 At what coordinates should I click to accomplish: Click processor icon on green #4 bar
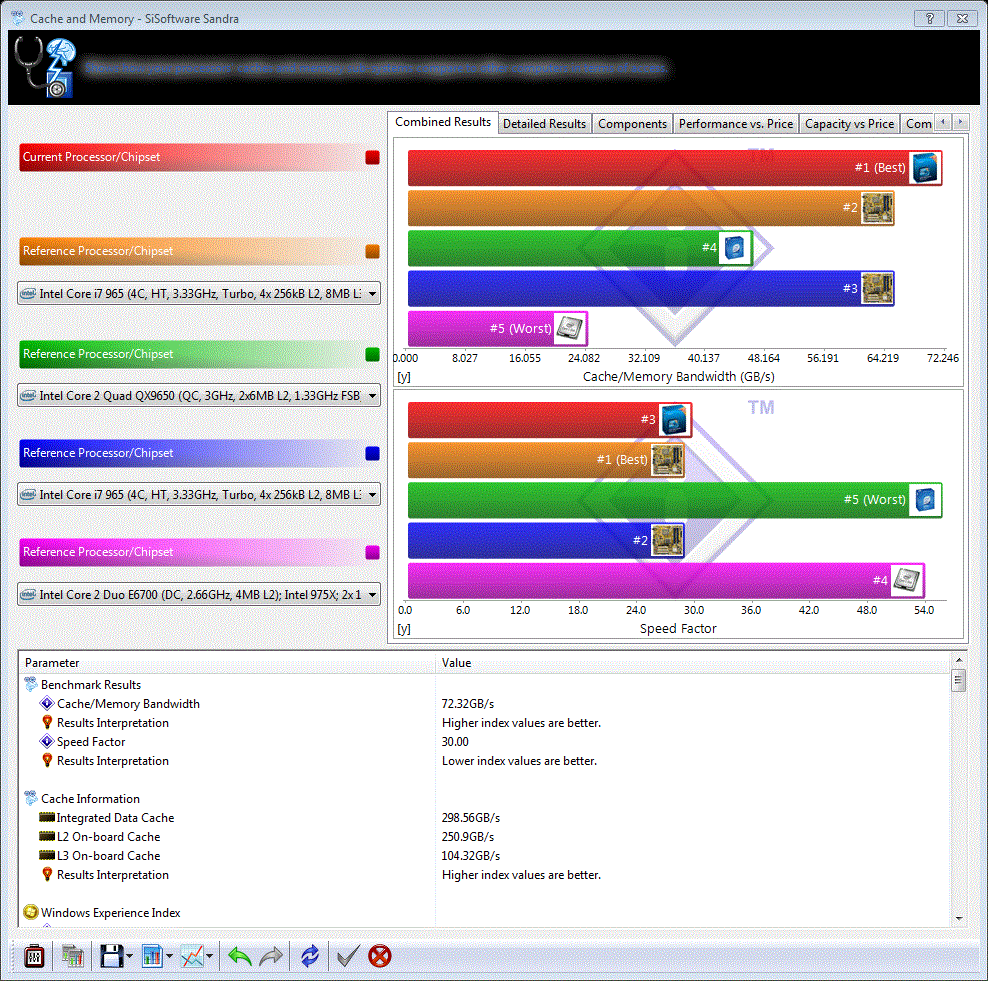coord(735,248)
